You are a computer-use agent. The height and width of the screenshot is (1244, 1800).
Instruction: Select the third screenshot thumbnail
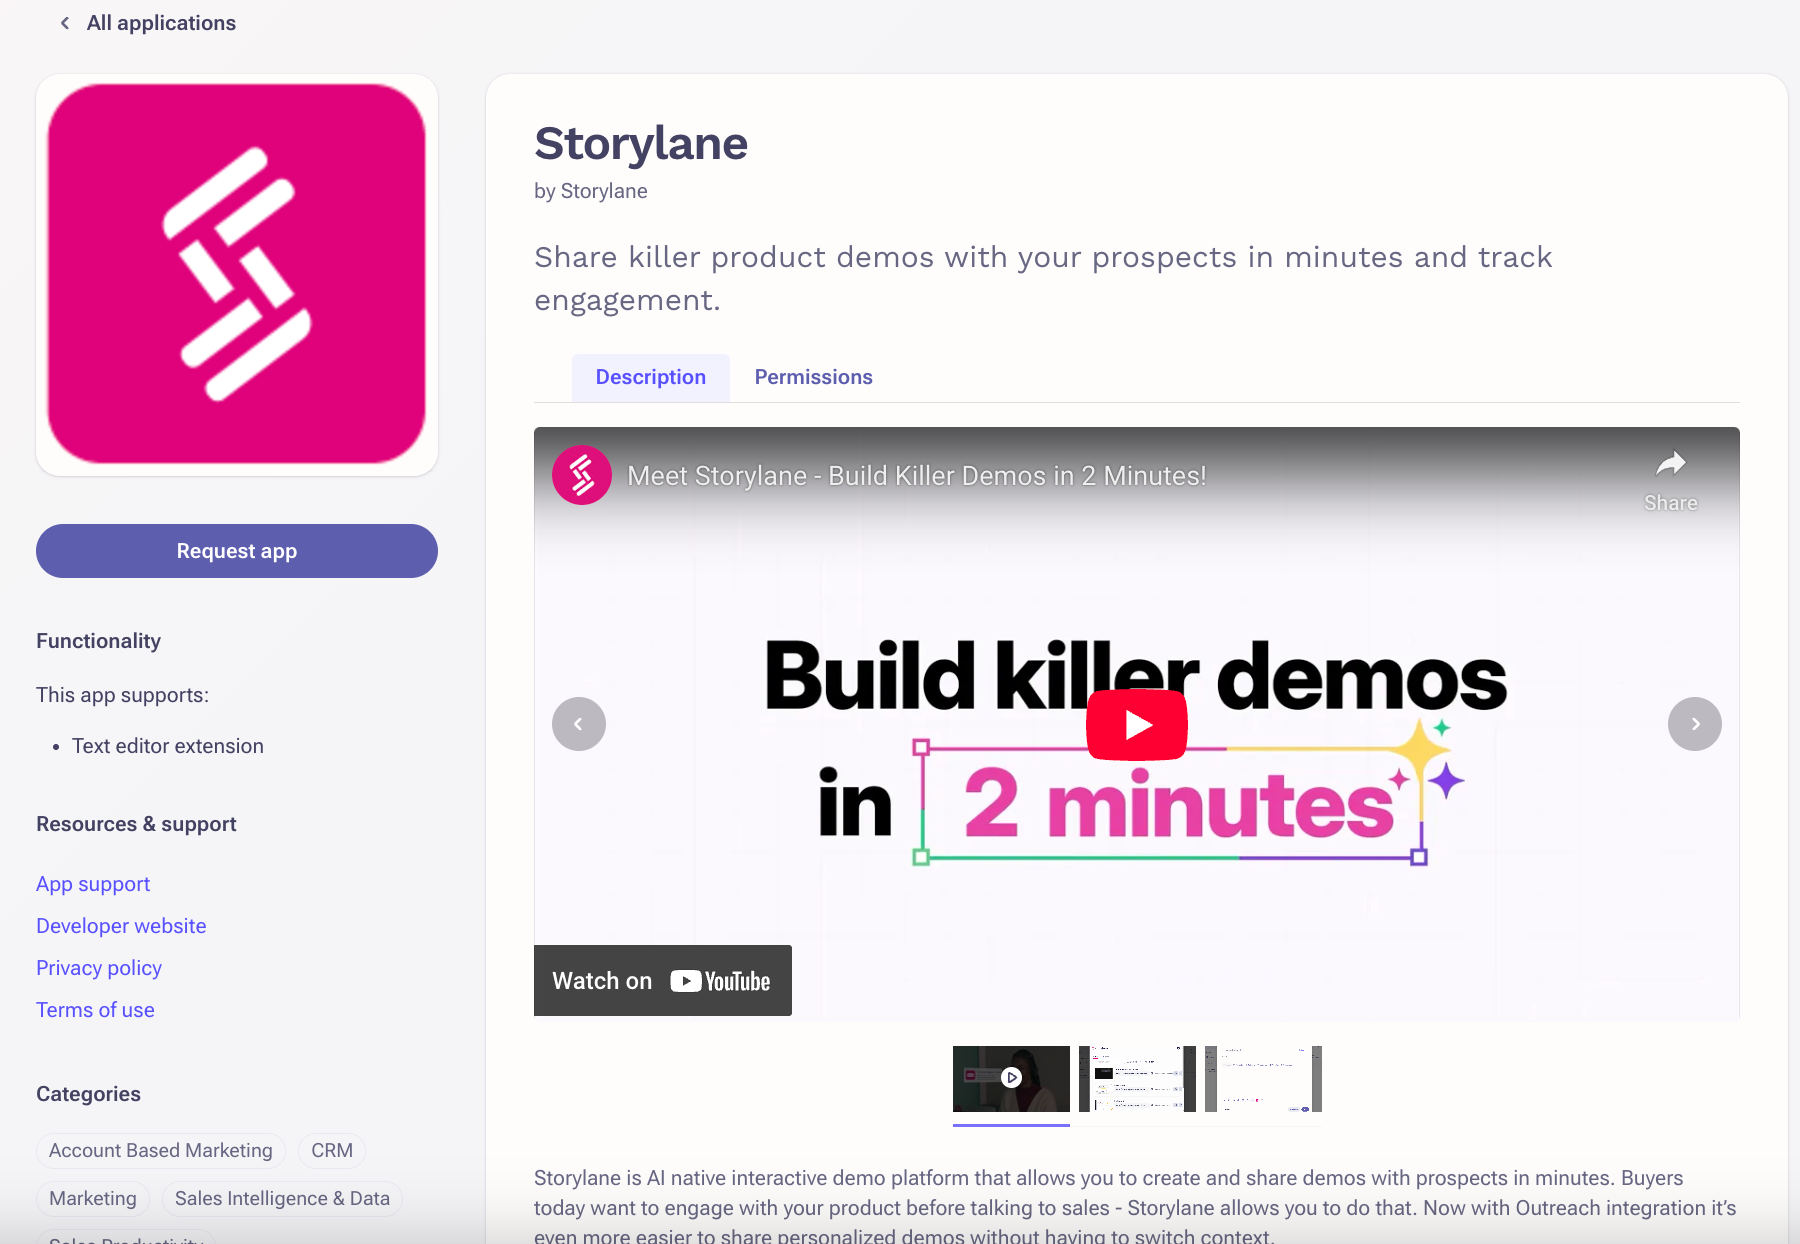click(1263, 1079)
